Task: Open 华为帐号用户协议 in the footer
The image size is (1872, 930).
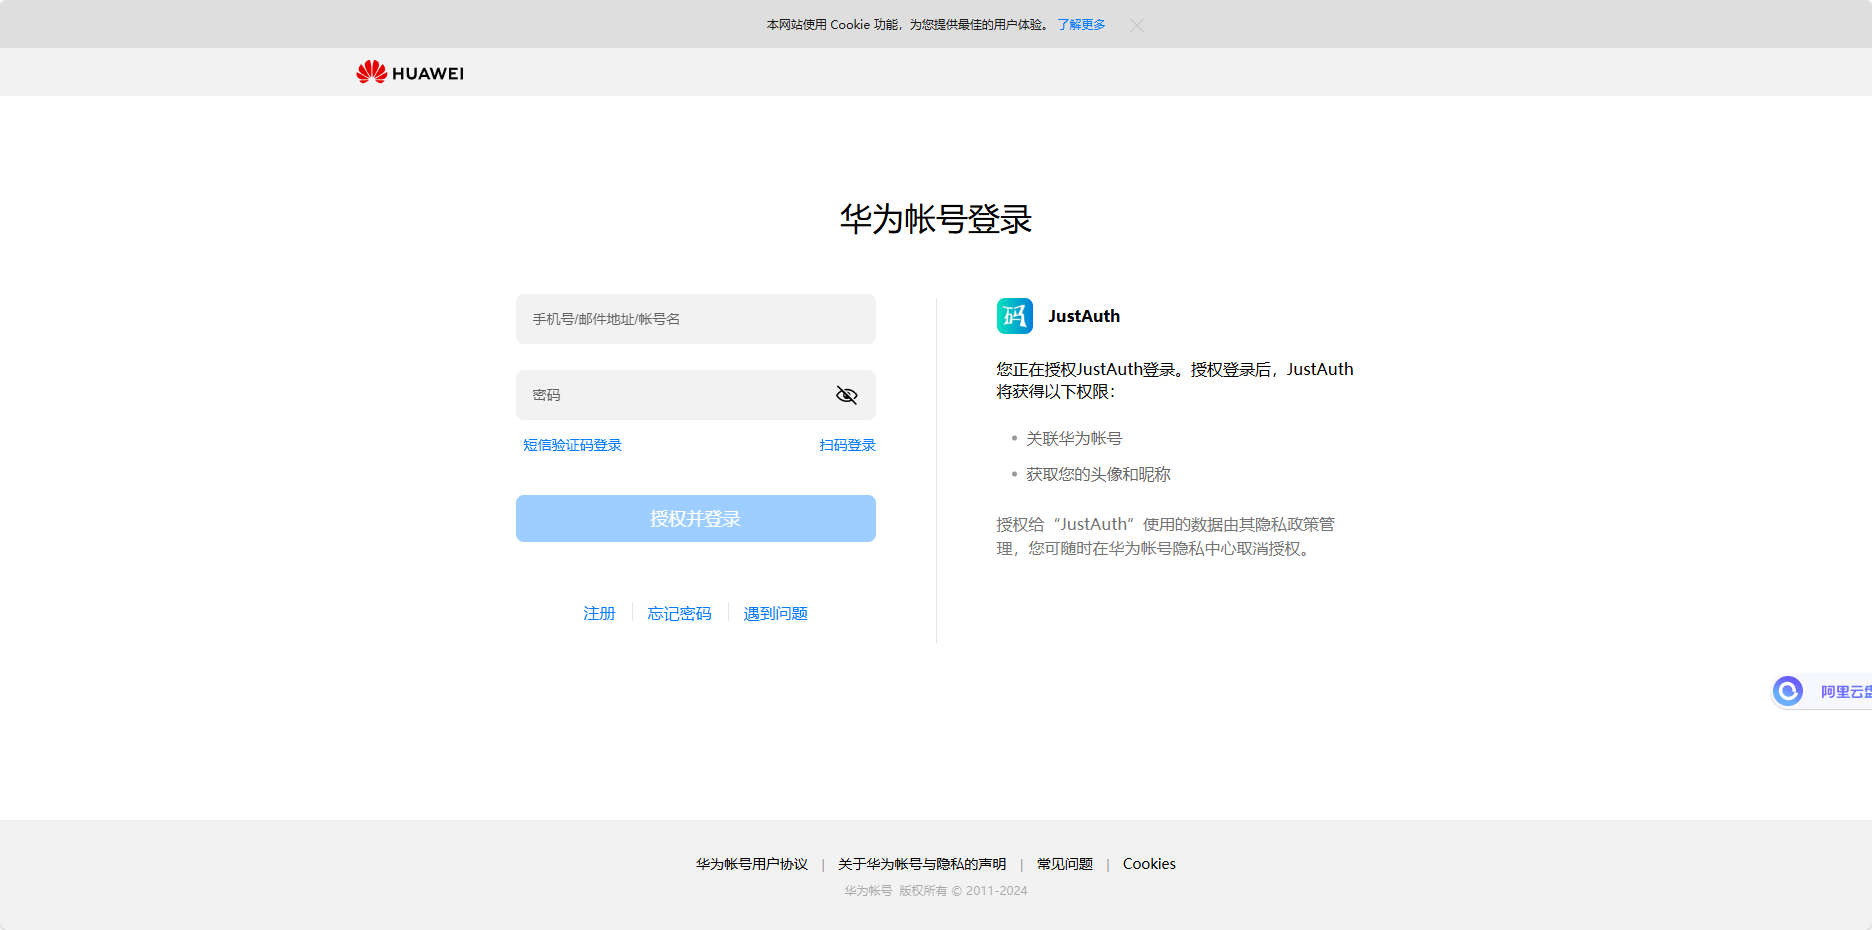Action: click(752, 864)
